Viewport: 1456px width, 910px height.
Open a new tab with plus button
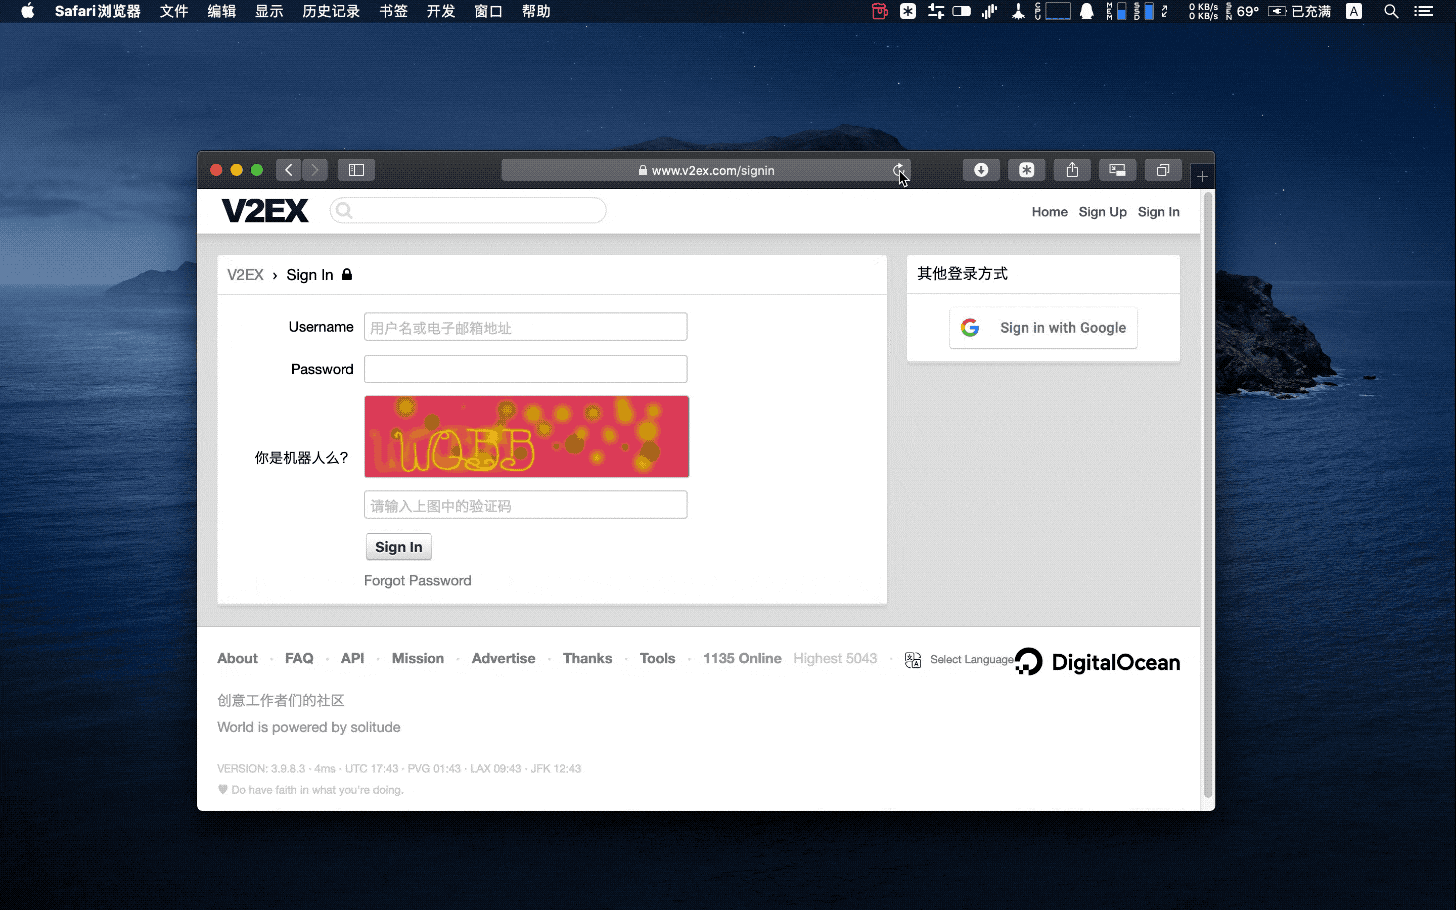(1202, 176)
